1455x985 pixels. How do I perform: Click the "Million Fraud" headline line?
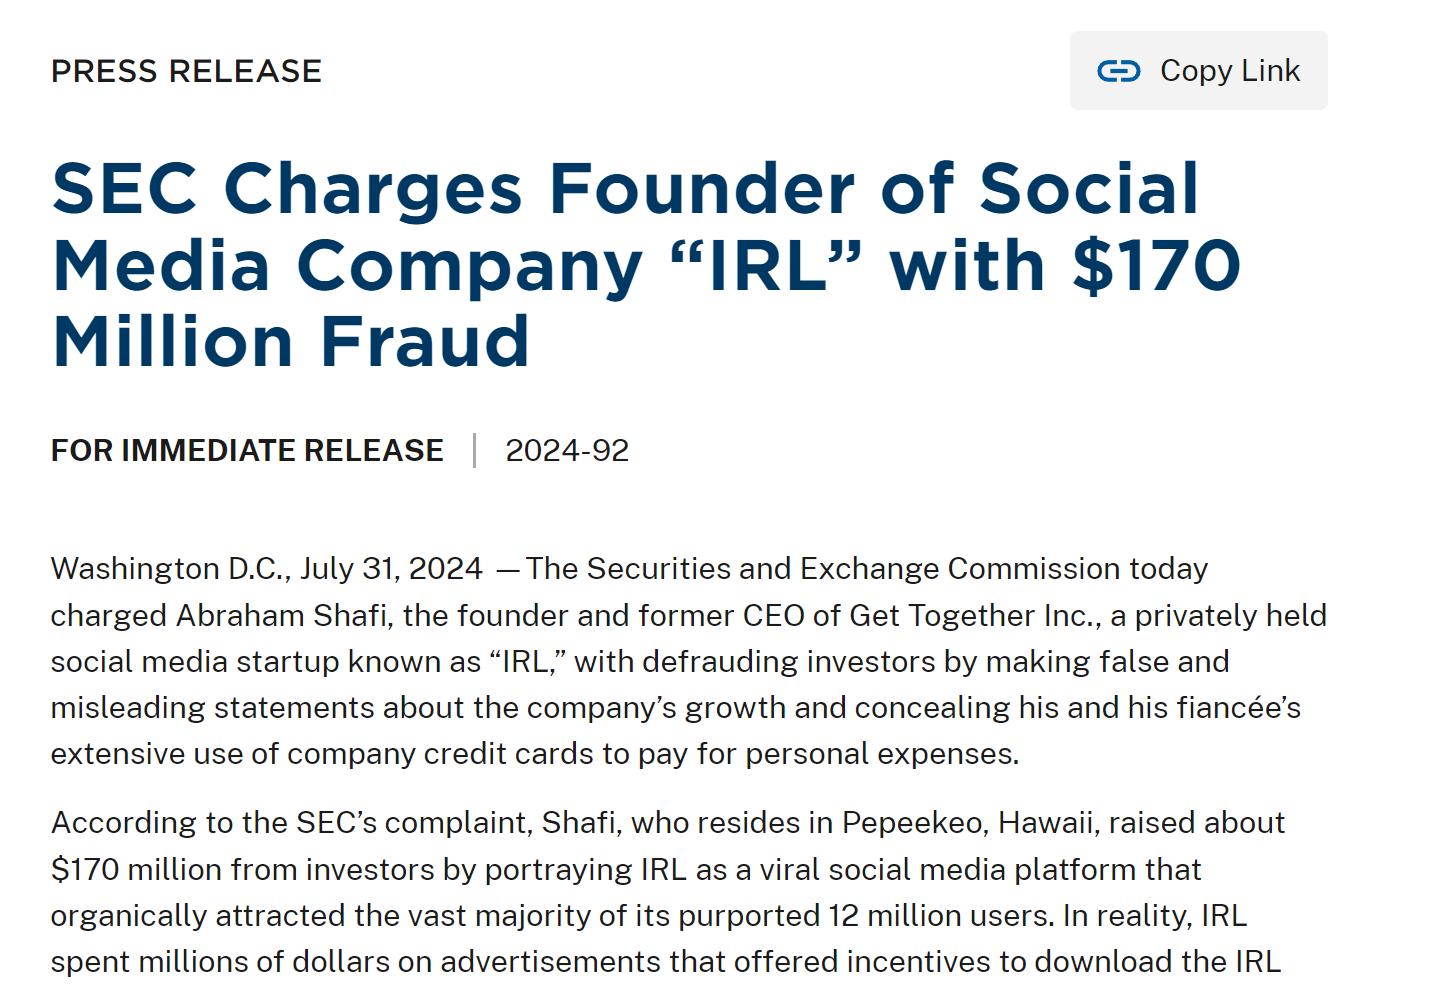pos(290,341)
